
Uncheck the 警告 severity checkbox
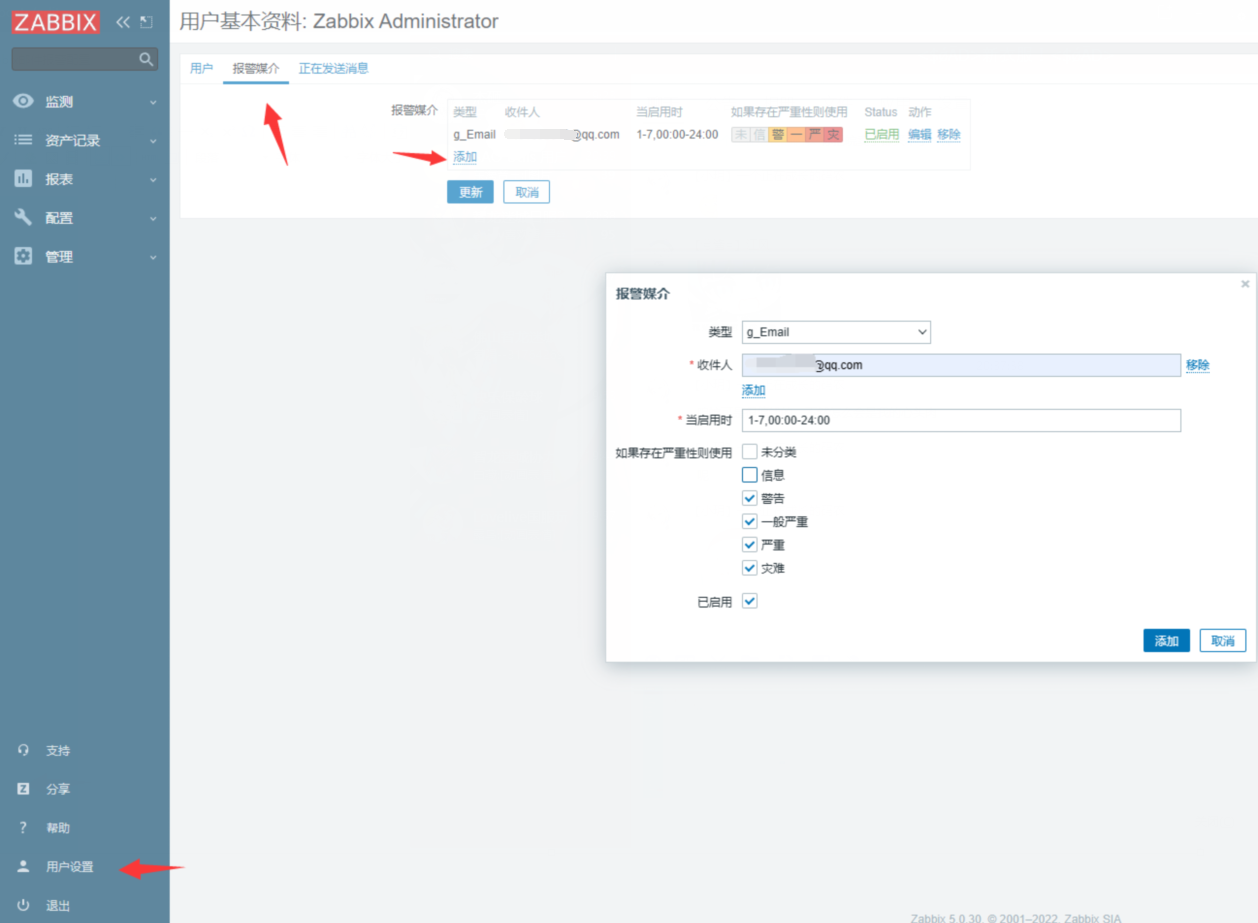coord(749,498)
